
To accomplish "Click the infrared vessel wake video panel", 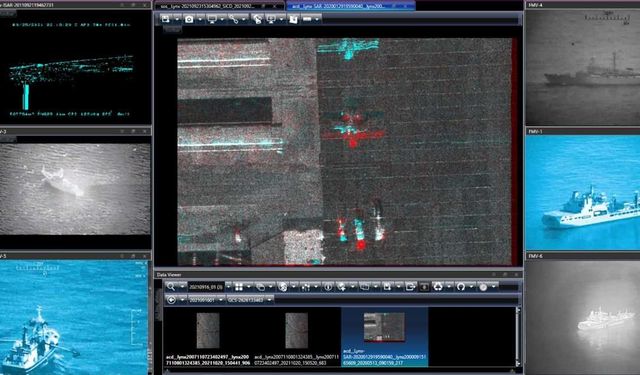I will point(76,189).
